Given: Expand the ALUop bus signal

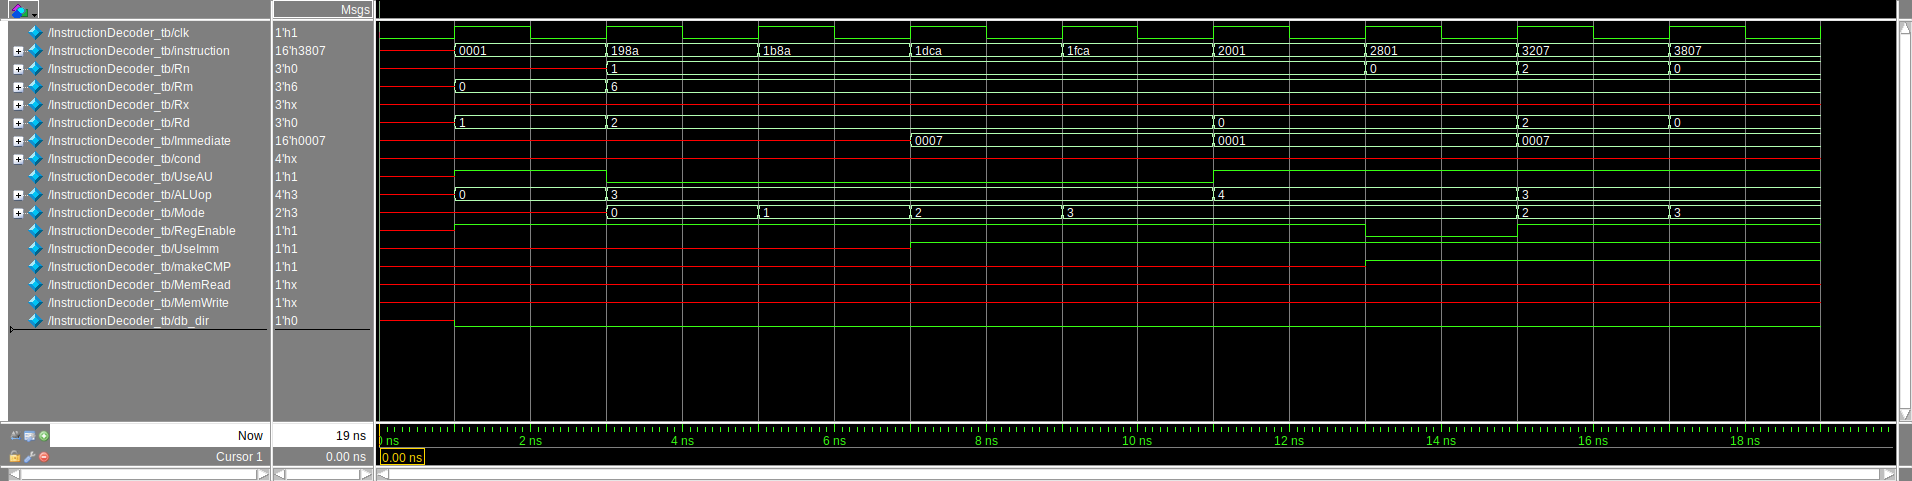Looking at the screenshot, I should click(18, 195).
